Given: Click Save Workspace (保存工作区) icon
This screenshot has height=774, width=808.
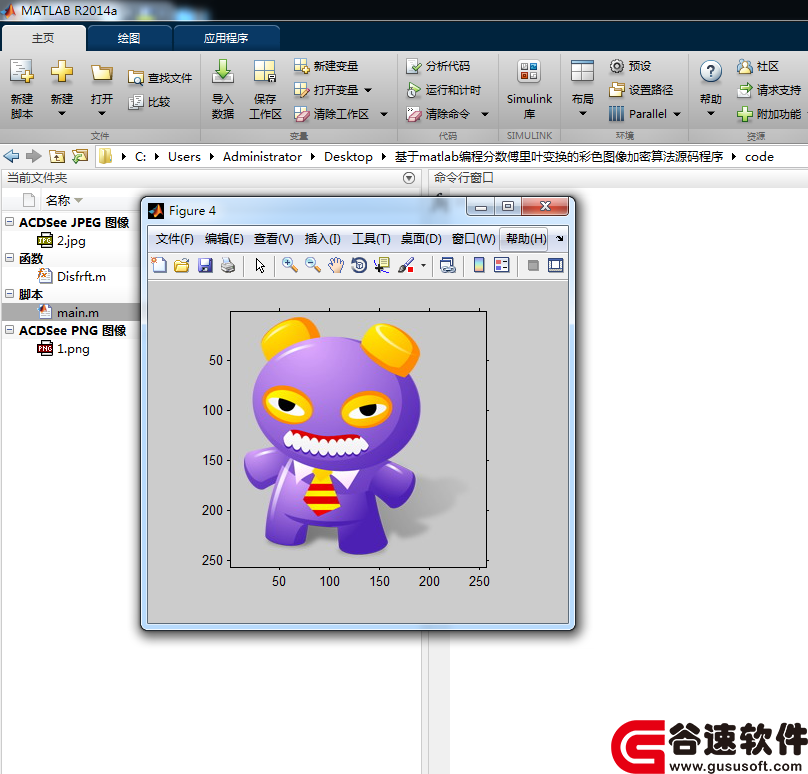Looking at the screenshot, I should [265, 72].
